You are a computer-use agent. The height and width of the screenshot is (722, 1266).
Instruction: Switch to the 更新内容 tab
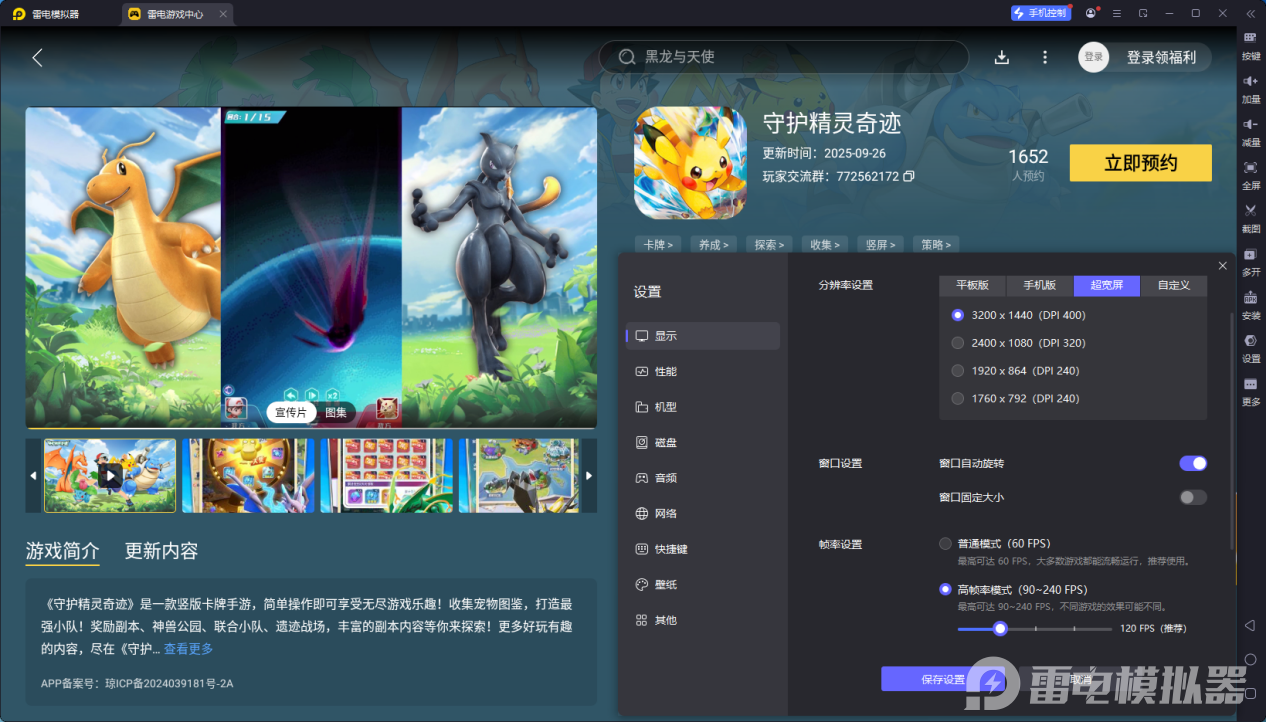(x=159, y=551)
